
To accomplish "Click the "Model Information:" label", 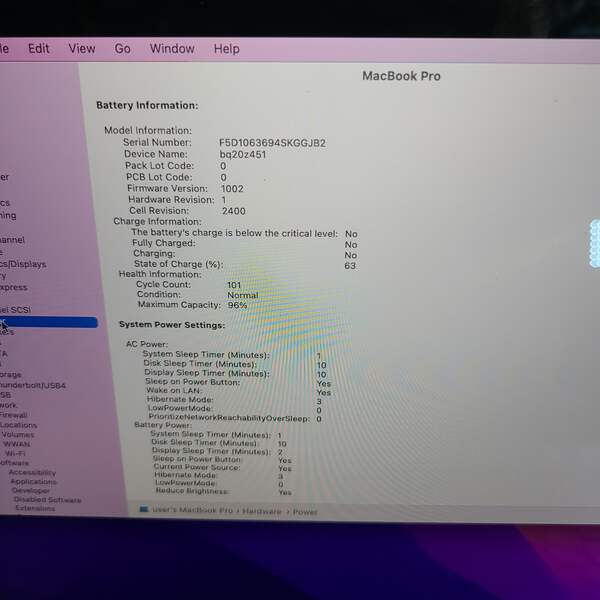I will pyautogui.click(x=148, y=130).
